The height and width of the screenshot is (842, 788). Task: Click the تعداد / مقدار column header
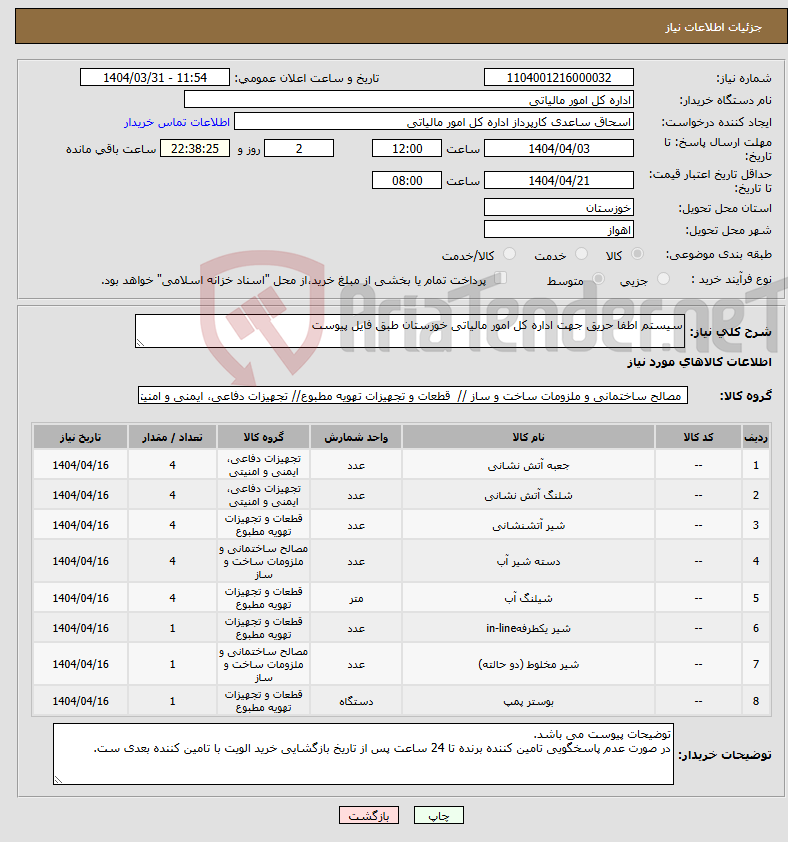[172, 437]
